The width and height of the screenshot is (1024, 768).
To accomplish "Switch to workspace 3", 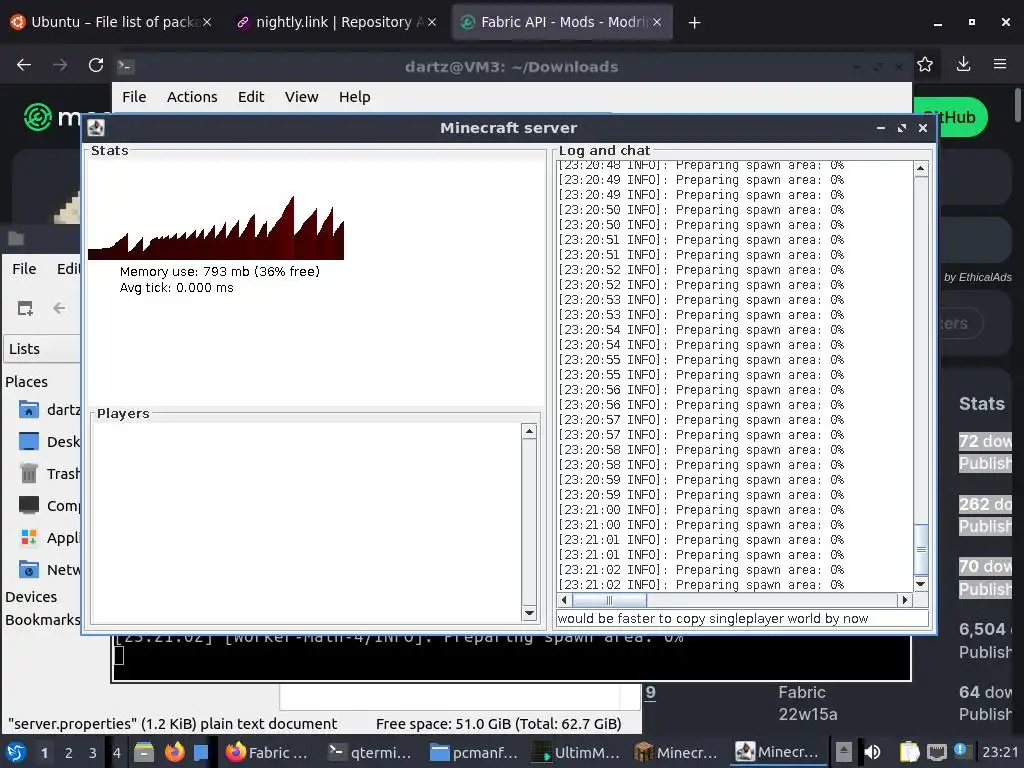I will tap(93, 753).
